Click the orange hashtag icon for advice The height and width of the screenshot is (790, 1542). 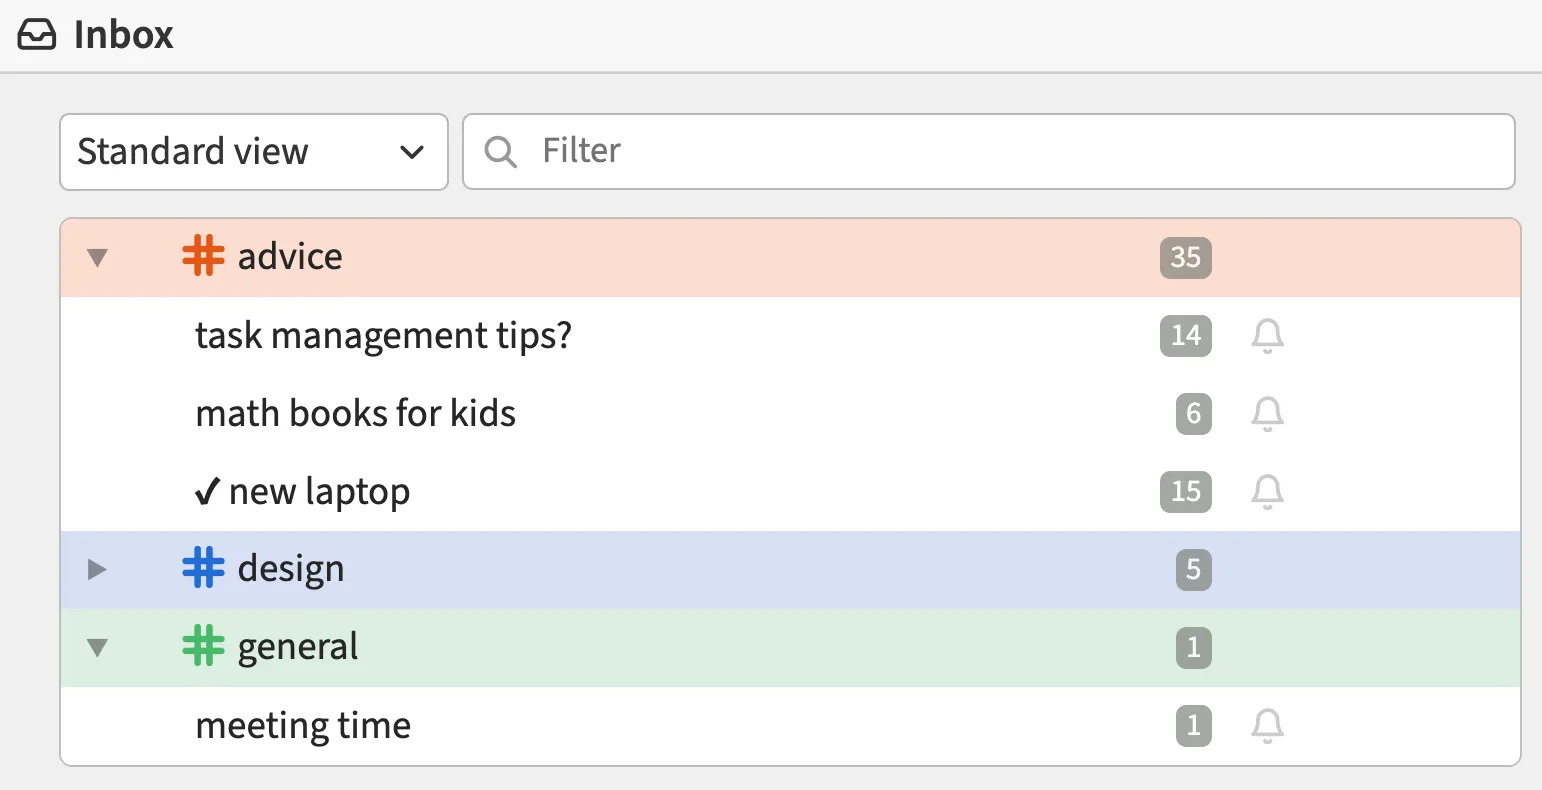pos(203,257)
